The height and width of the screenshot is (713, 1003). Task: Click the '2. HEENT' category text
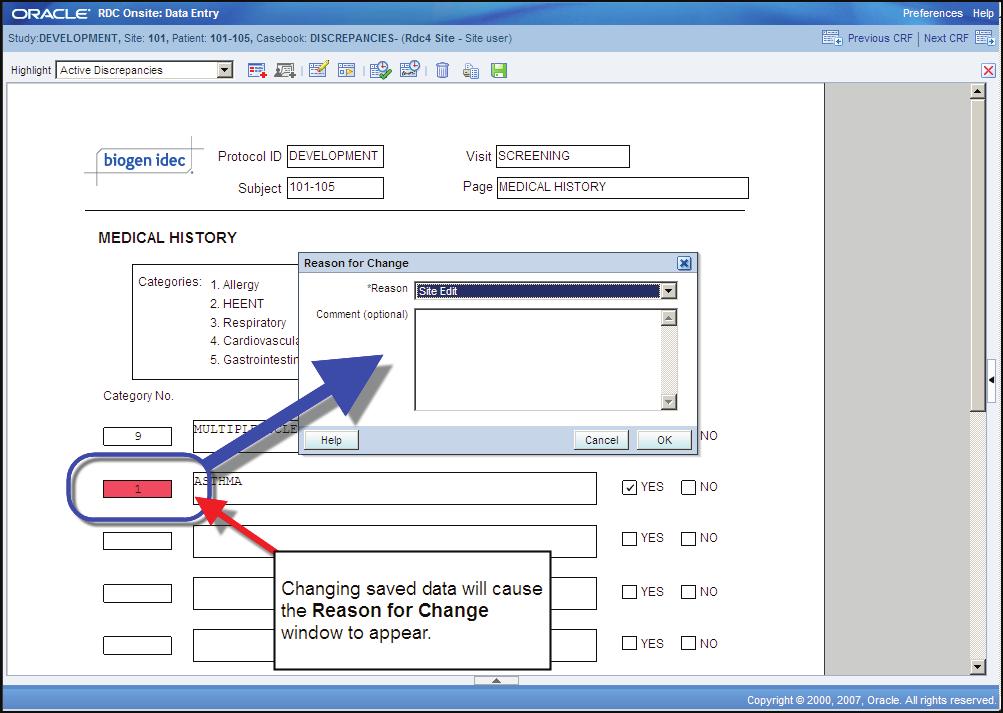(237, 304)
